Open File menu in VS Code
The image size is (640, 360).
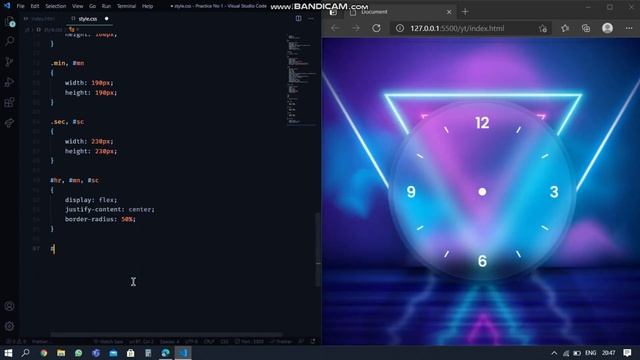[x=20, y=6]
